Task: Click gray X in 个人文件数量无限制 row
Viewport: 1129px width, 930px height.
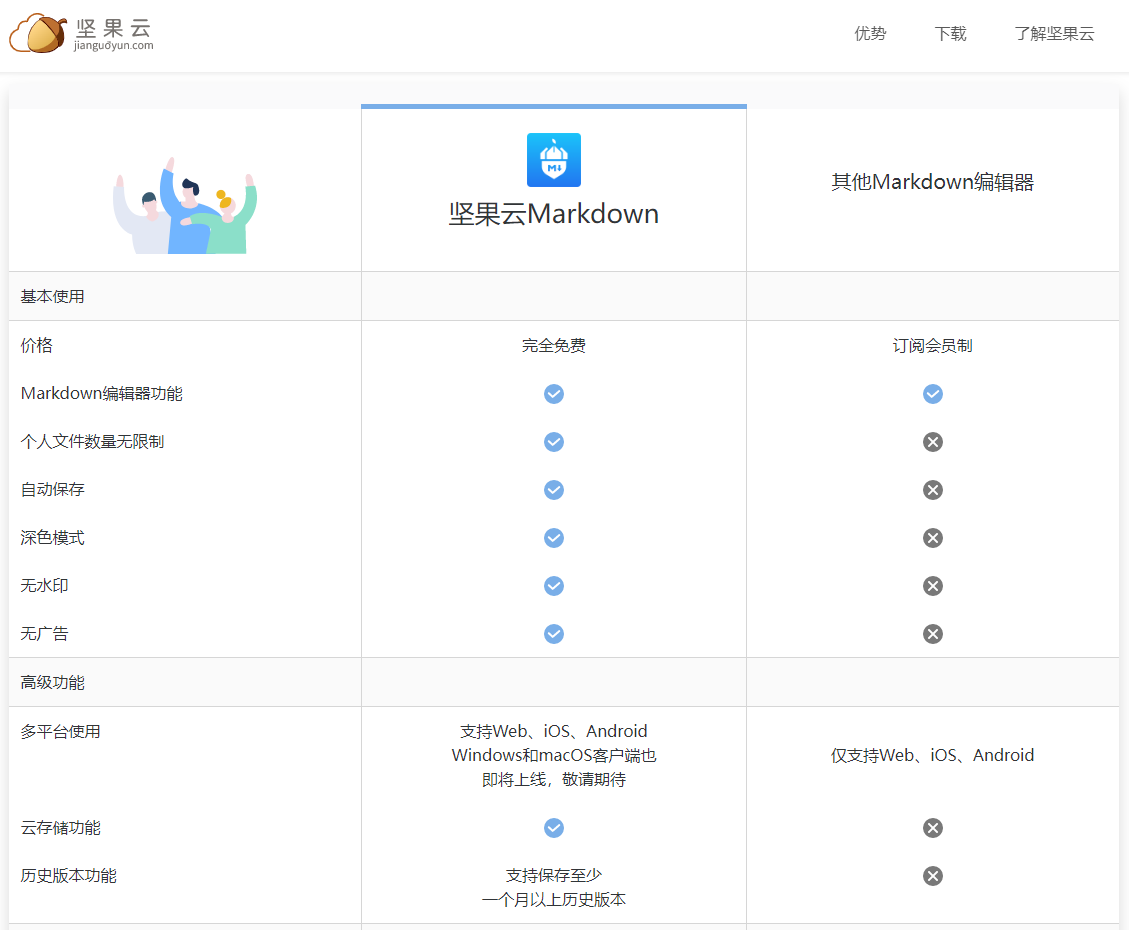Action: point(933,442)
